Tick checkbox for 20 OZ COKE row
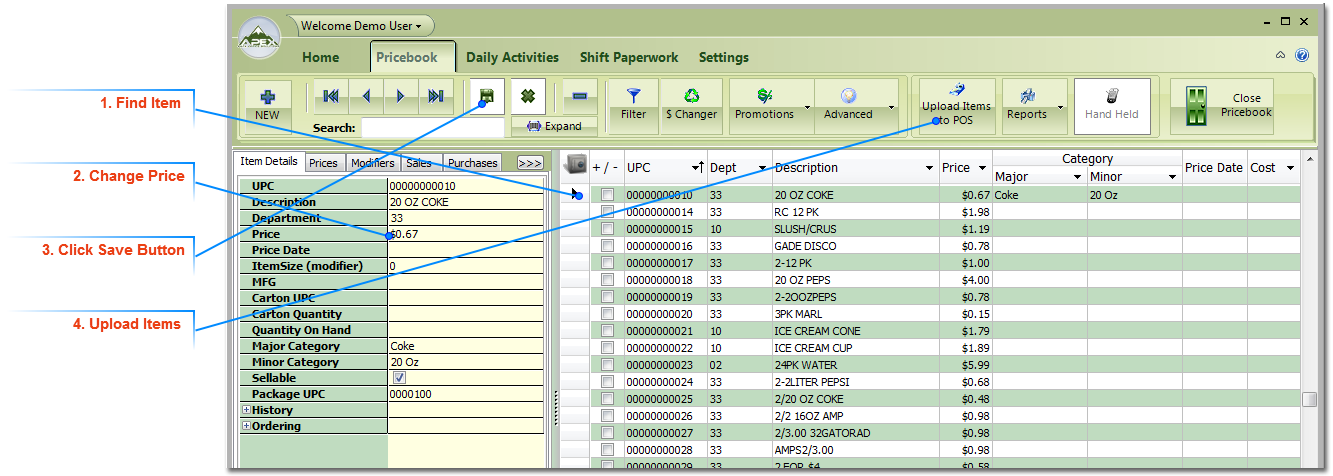 (x=607, y=195)
